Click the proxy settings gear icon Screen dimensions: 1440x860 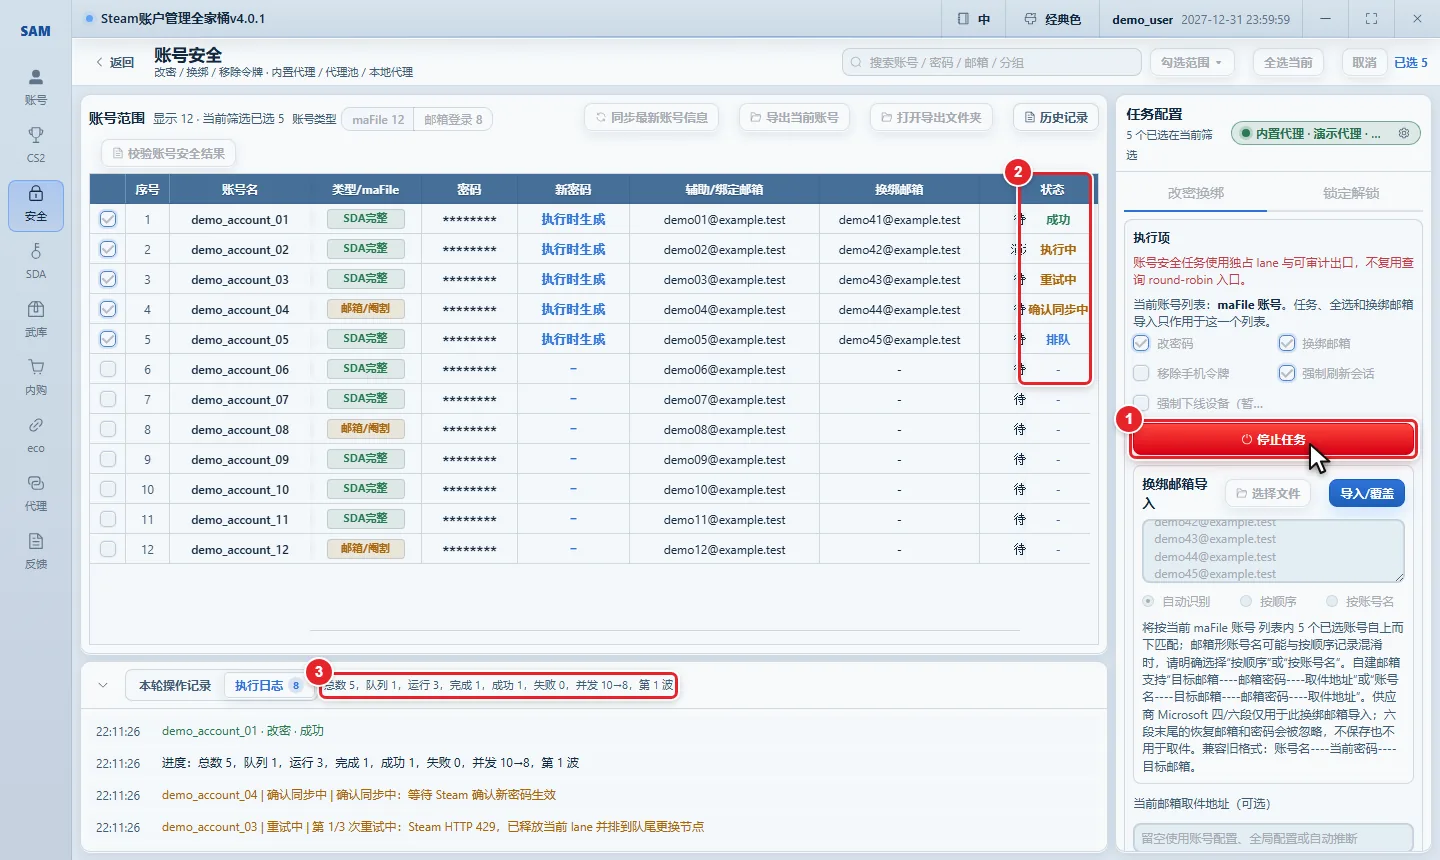pyautogui.click(x=1404, y=133)
